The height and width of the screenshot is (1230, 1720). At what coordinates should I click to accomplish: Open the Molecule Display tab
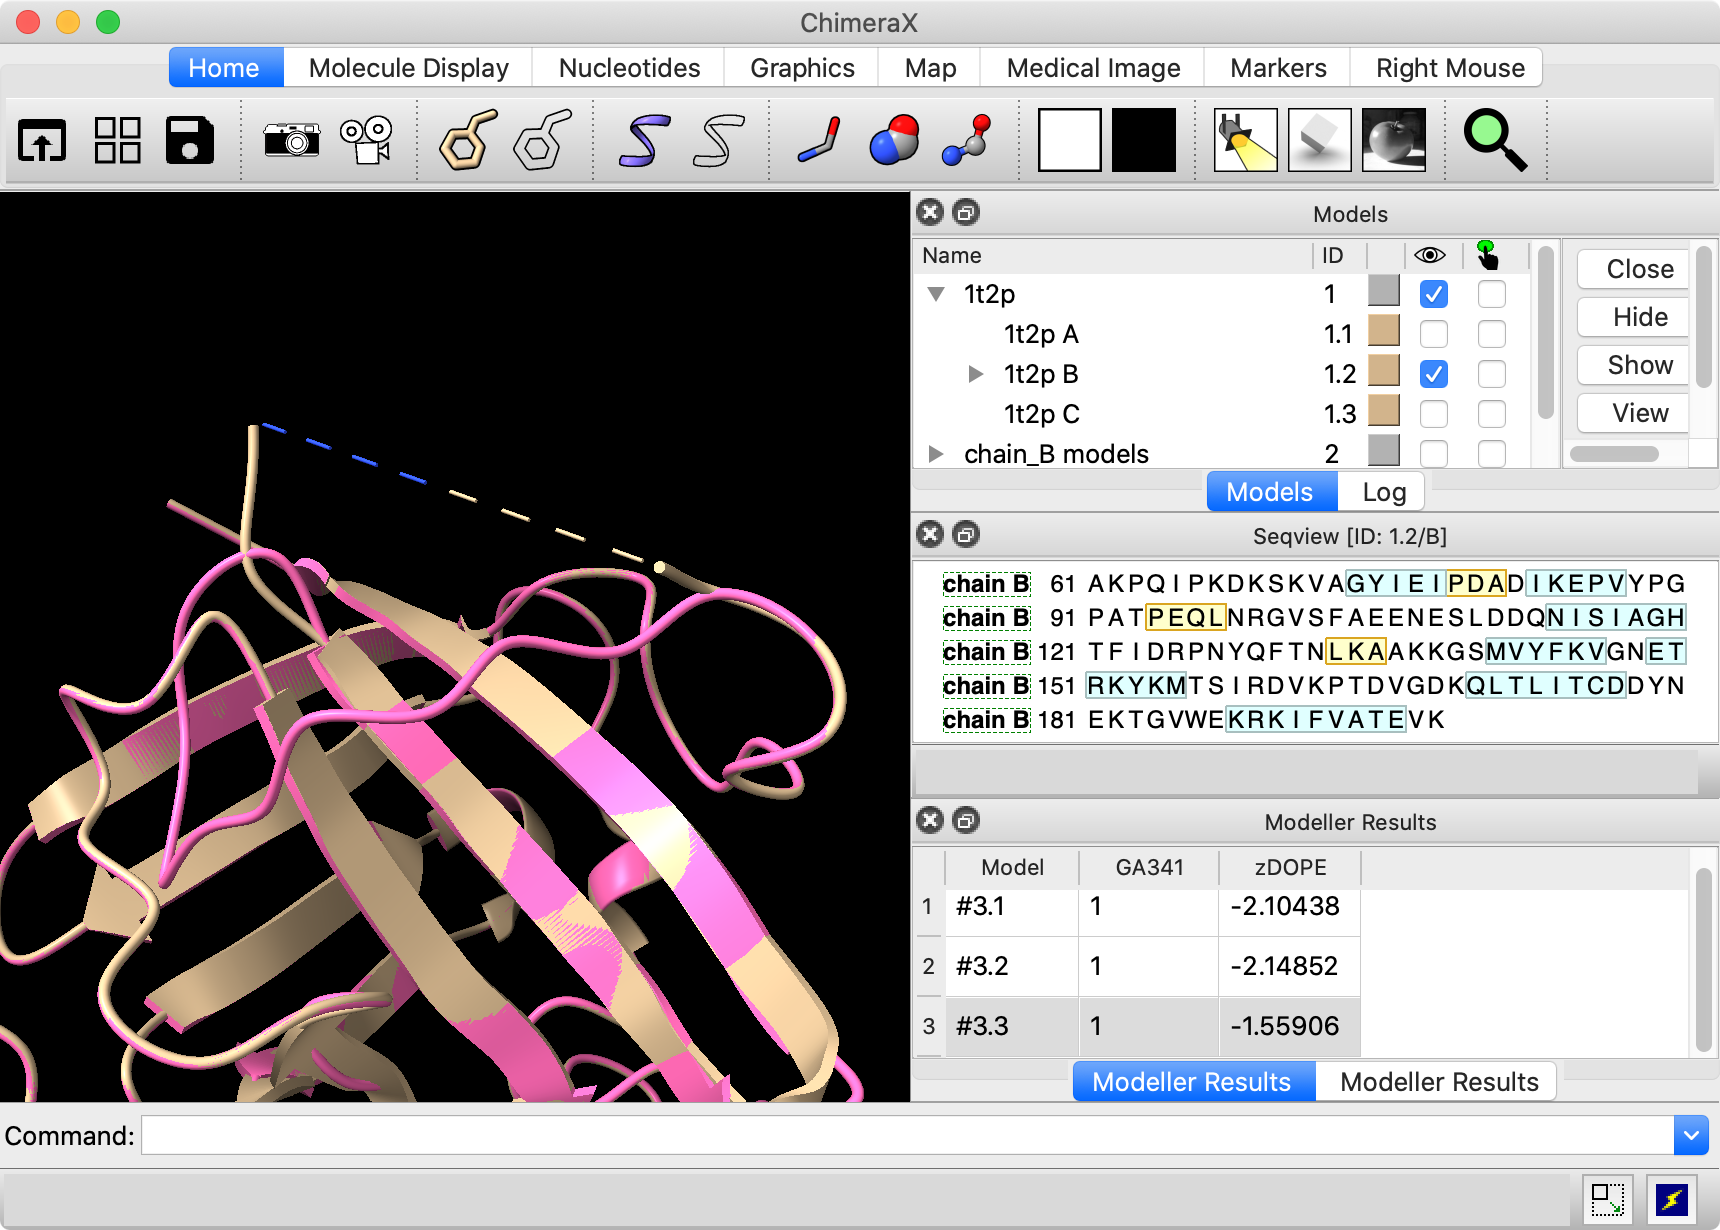coord(408,68)
